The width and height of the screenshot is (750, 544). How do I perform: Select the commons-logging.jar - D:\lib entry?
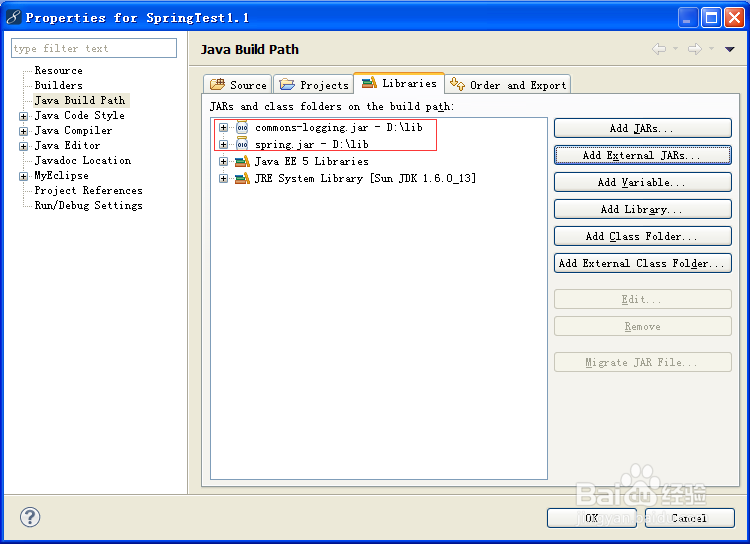pyautogui.click(x=339, y=127)
